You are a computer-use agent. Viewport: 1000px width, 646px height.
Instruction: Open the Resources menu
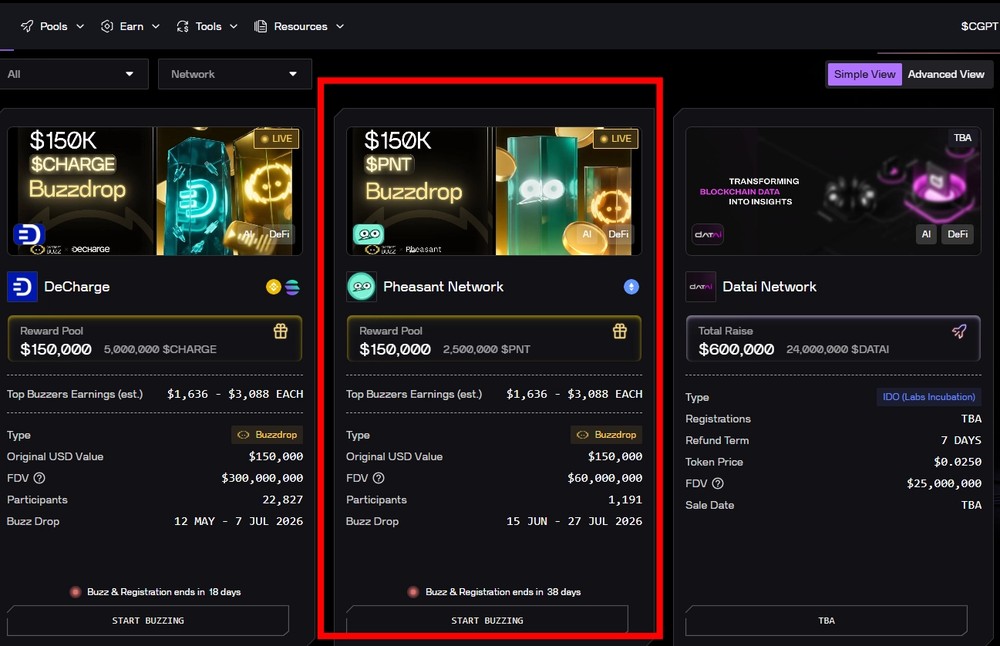[299, 26]
